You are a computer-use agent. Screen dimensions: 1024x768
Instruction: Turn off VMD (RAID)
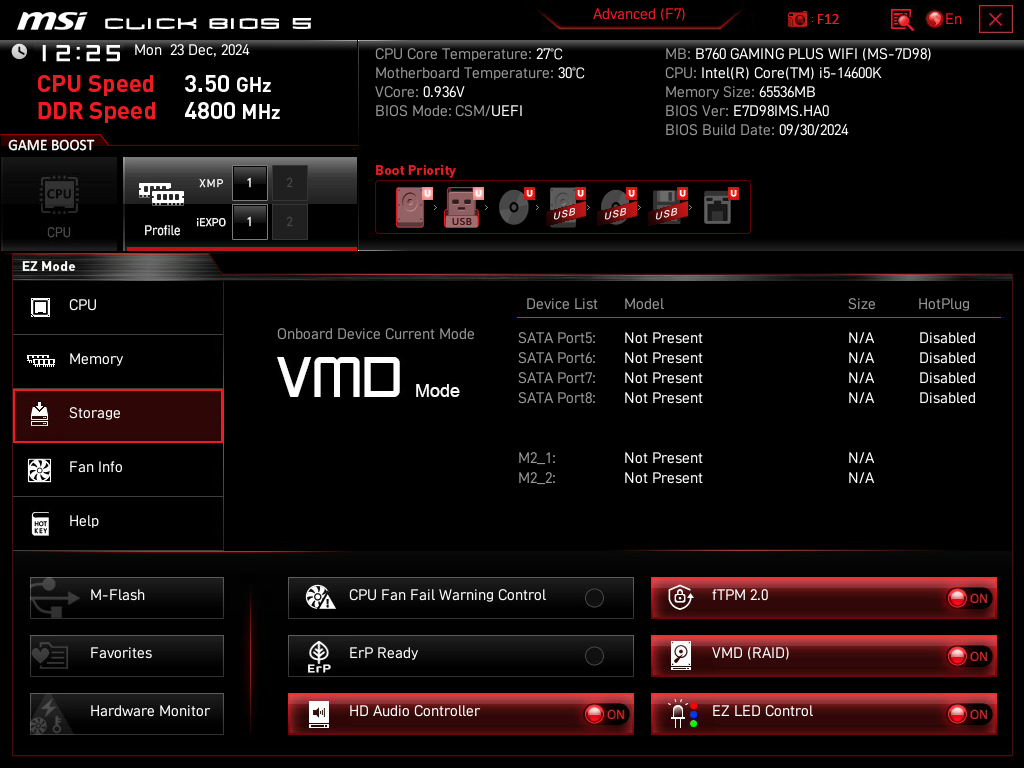970,656
